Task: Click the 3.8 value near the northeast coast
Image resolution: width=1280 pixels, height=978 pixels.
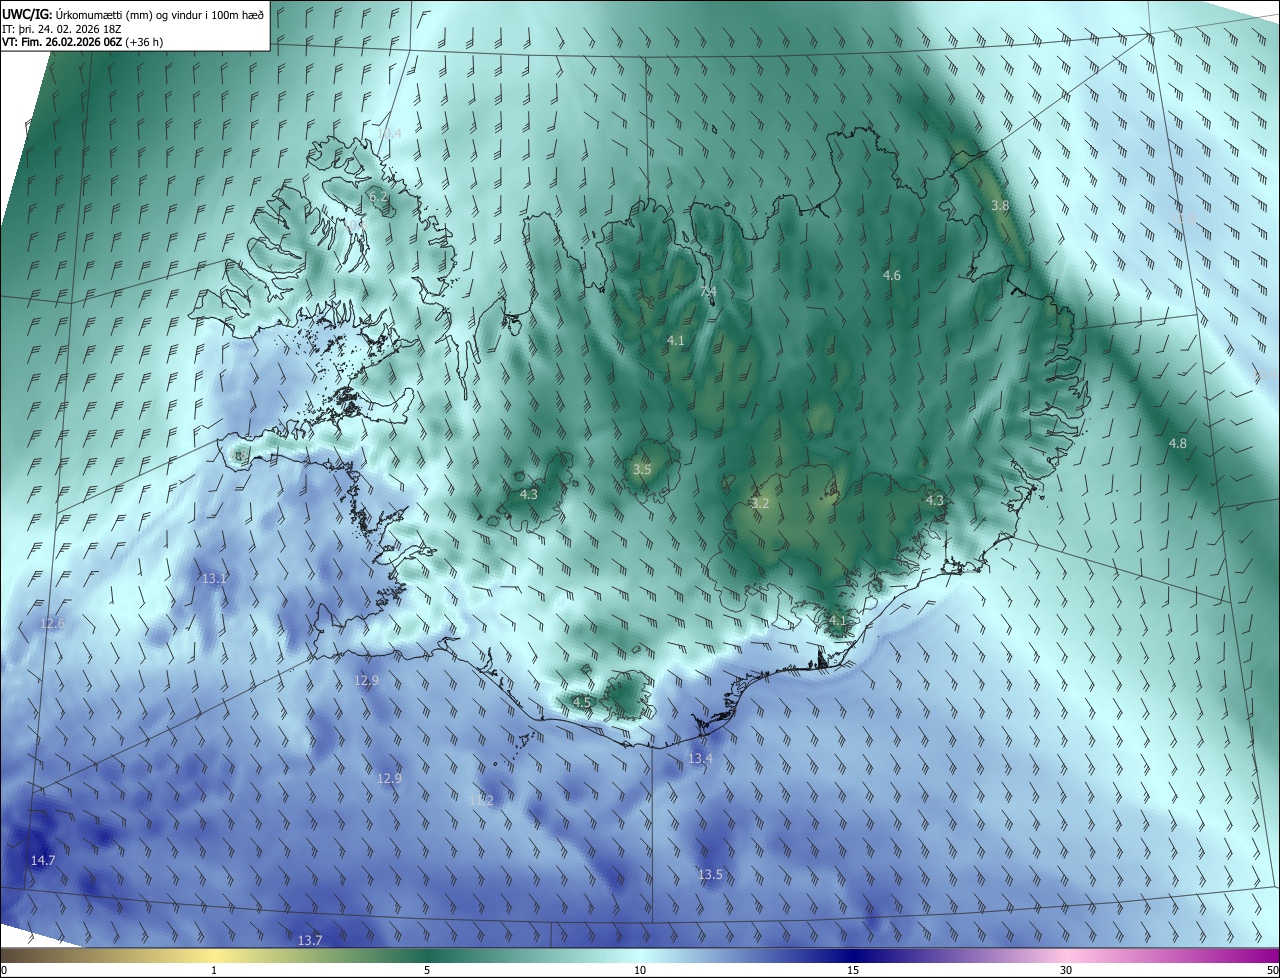Action: pos(1000,205)
